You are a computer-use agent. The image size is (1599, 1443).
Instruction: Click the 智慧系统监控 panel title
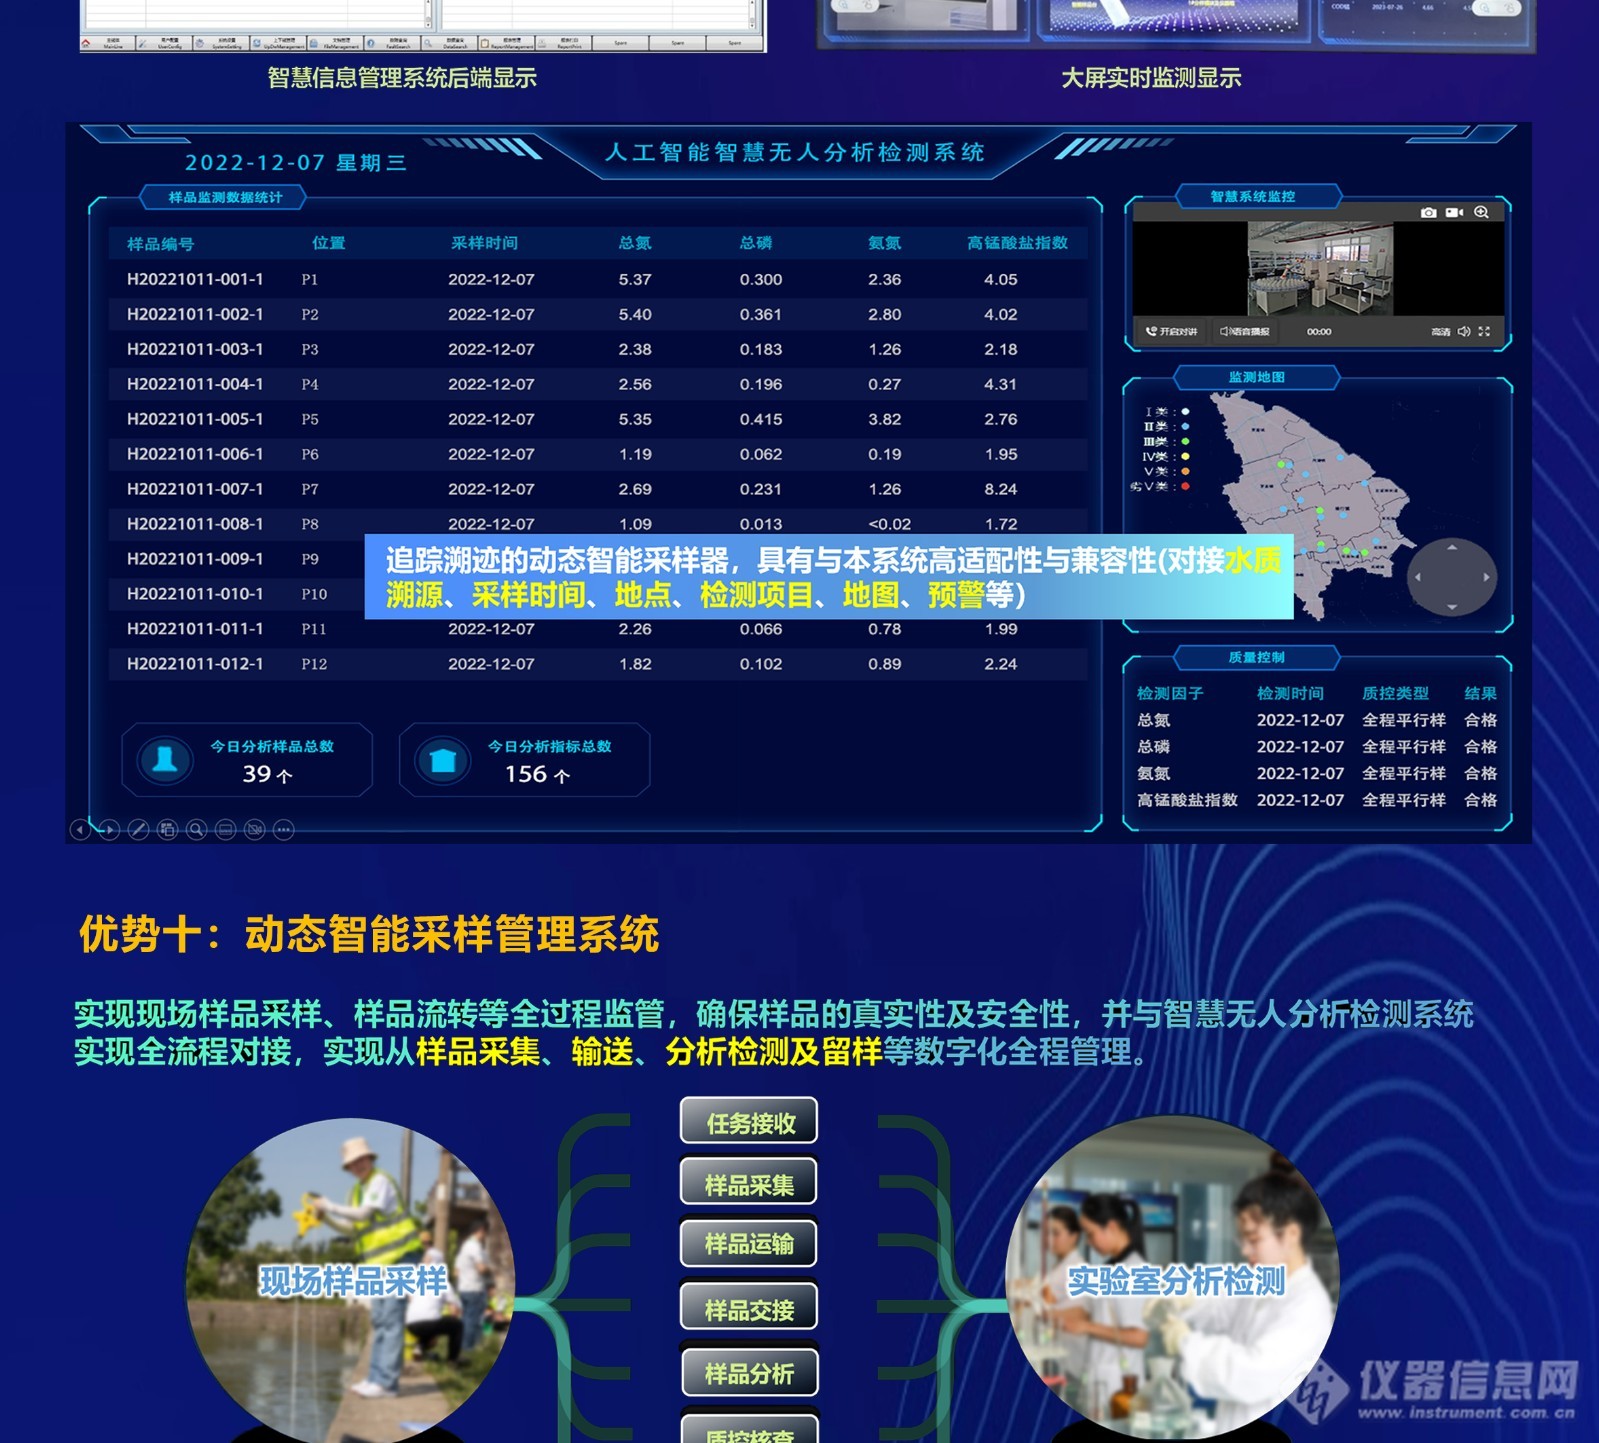1252,196
